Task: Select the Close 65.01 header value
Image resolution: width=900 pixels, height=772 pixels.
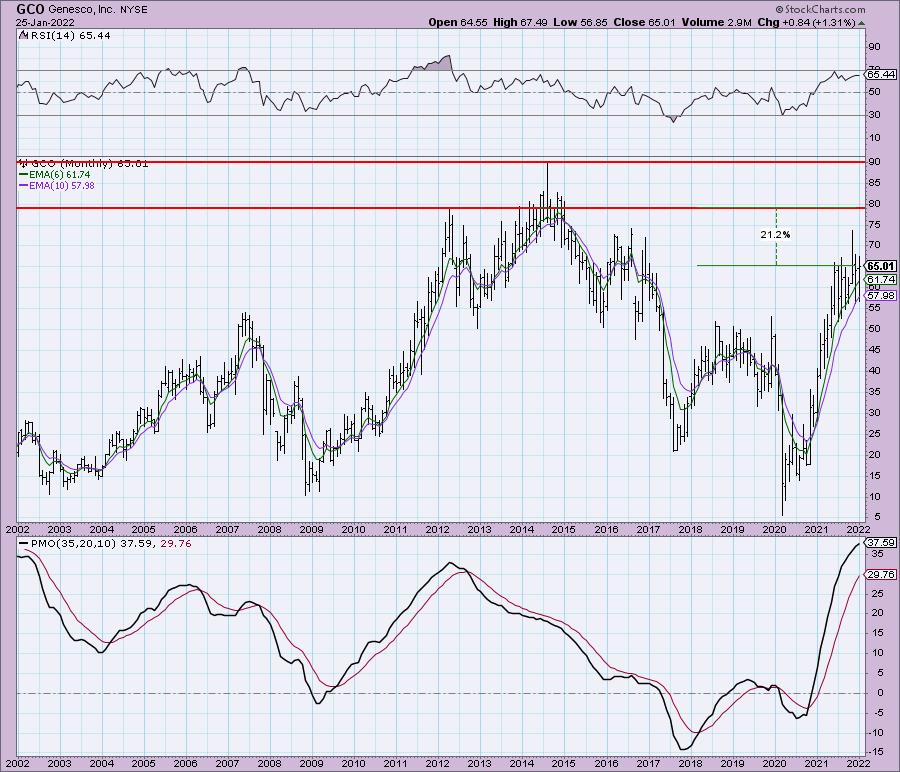Action: 645,22
